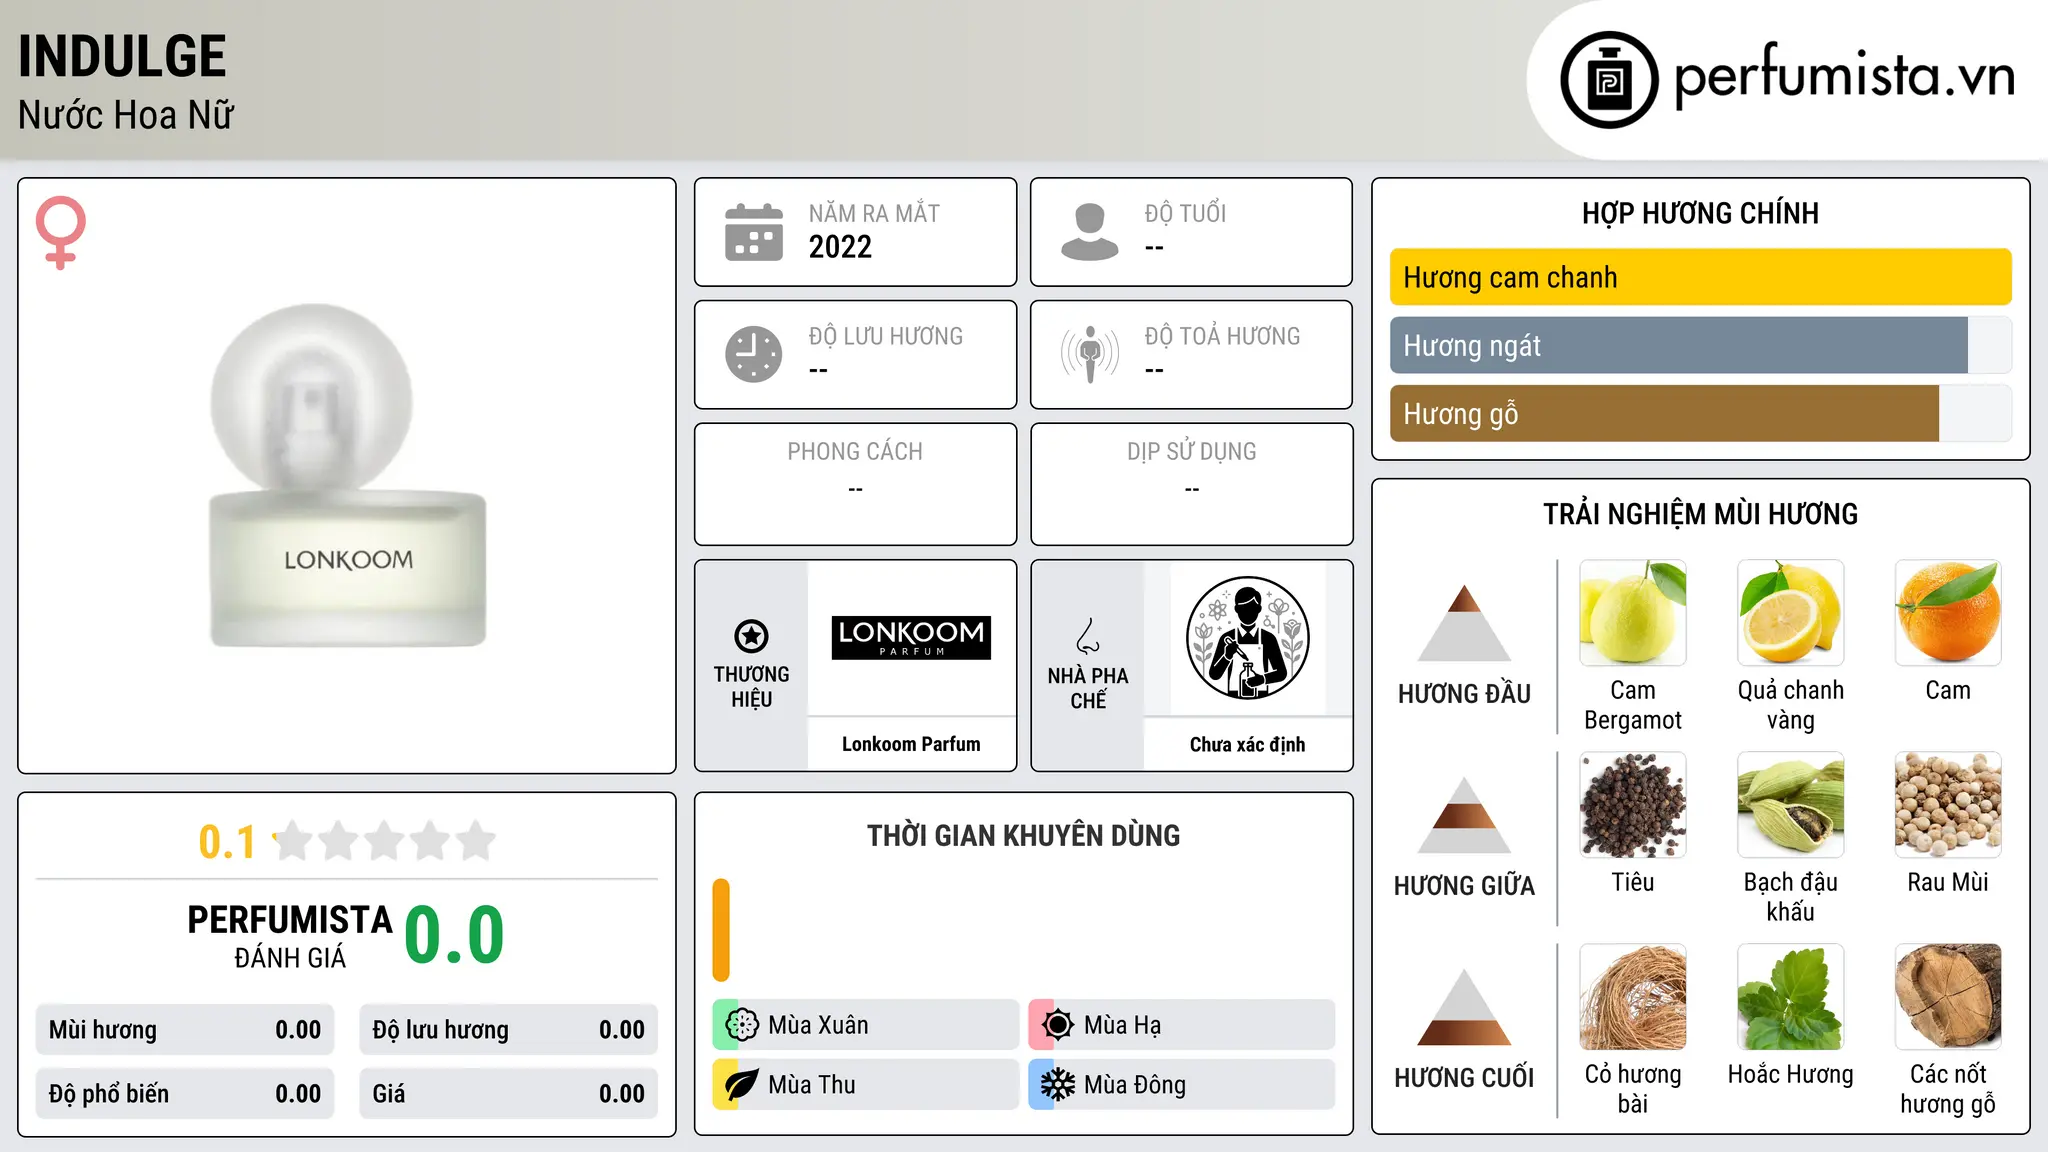Click the Trải nghiệm mùi hương heading
The height and width of the screenshot is (1152, 2048).
click(x=1700, y=515)
